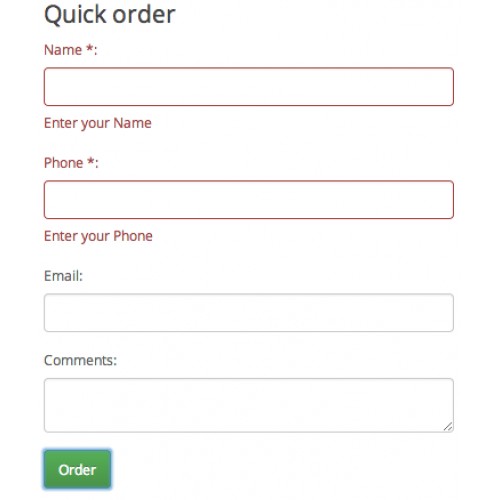The image size is (500, 500).
Task: Click the required asterisk beside Phone
Action: click(x=91, y=162)
